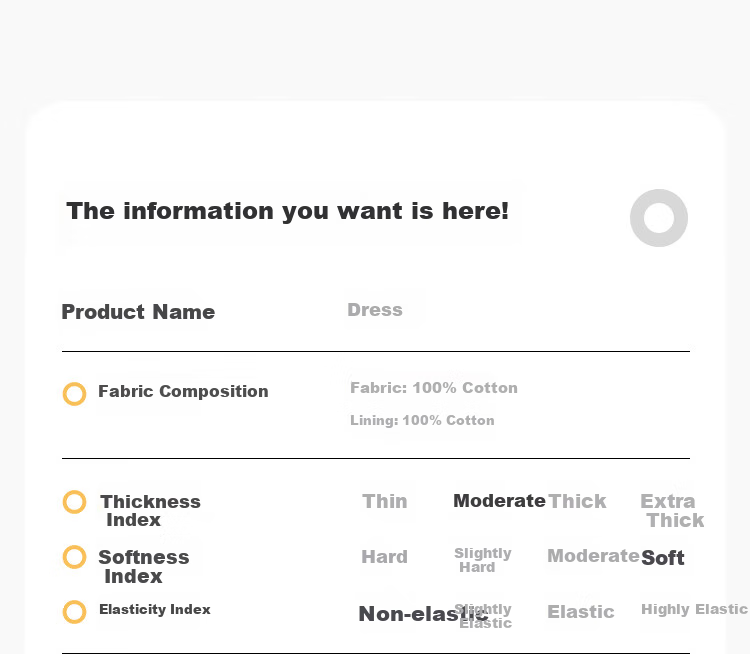Click the 'Dress' product name value

(x=375, y=310)
